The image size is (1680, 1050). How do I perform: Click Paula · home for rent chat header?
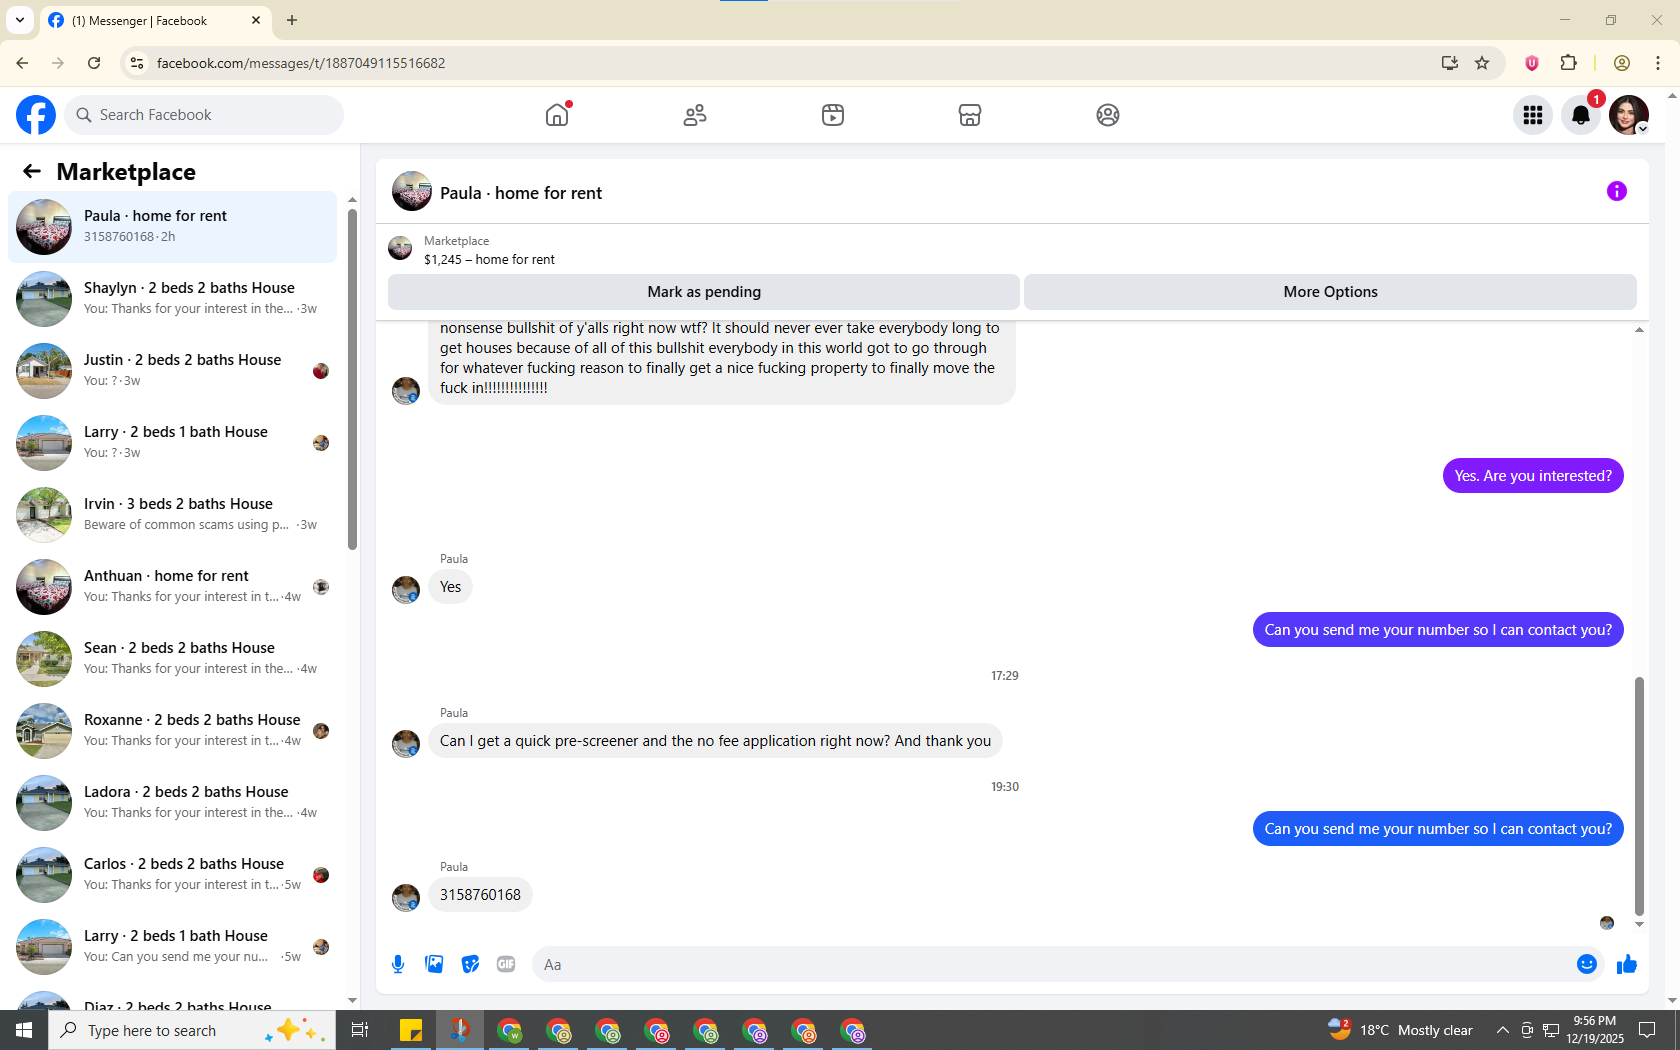pyautogui.click(x=520, y=193)
